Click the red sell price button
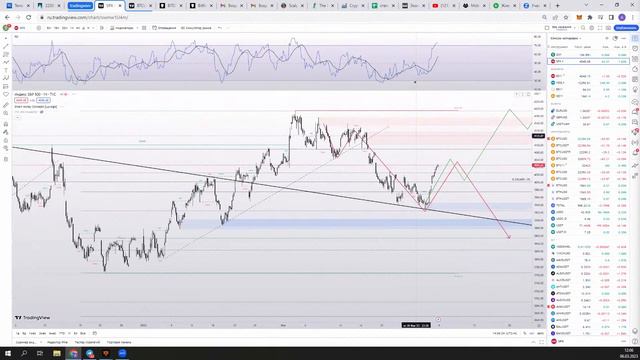 21,100
